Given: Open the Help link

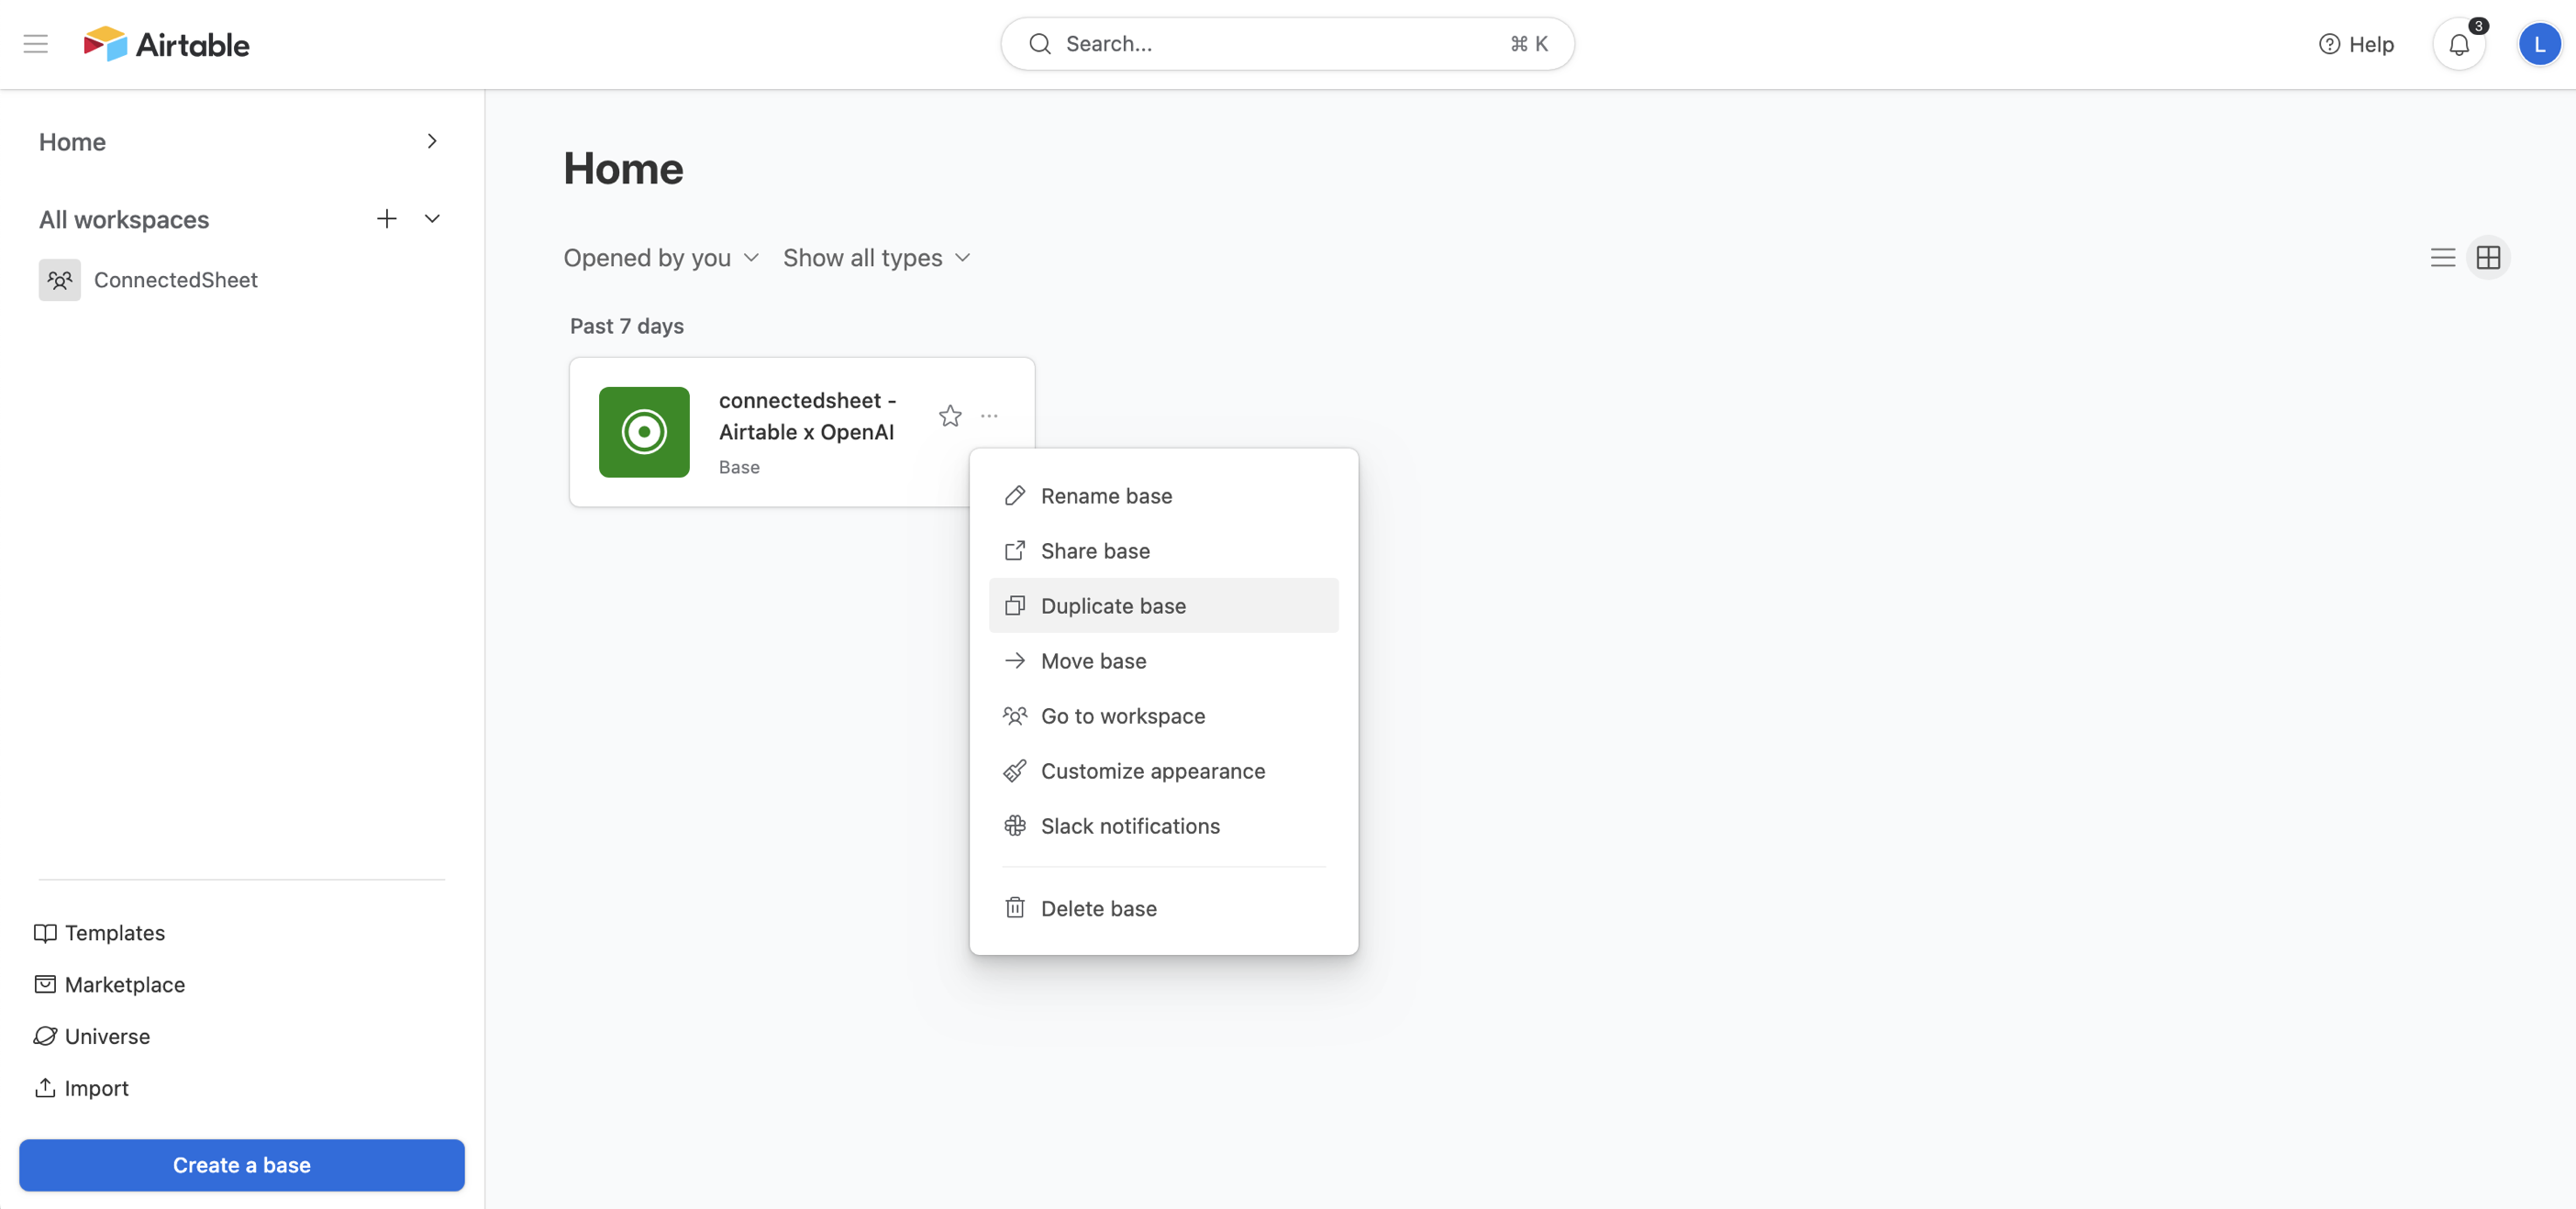Looking at the screenshot, I should 2357,43.
